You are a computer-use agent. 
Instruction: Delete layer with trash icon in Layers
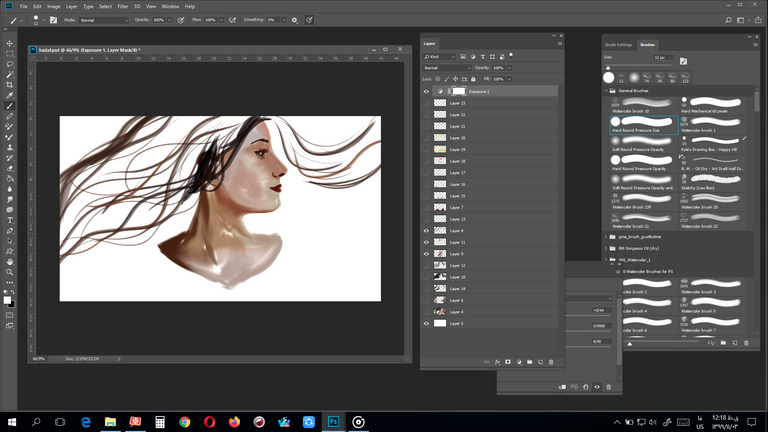click(x=551, y=362)
